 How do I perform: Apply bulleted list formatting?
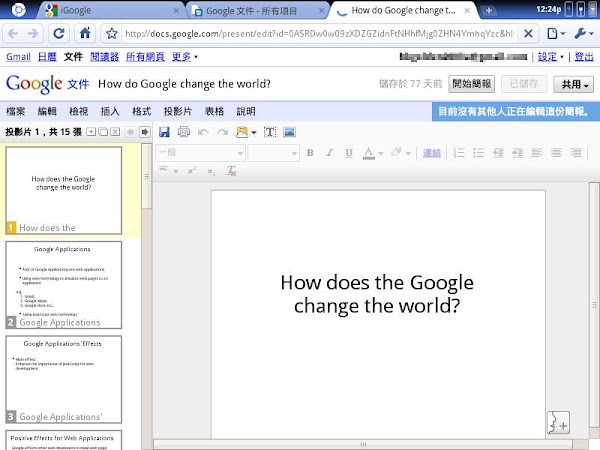pyautogui.click(x=478, y=153)
